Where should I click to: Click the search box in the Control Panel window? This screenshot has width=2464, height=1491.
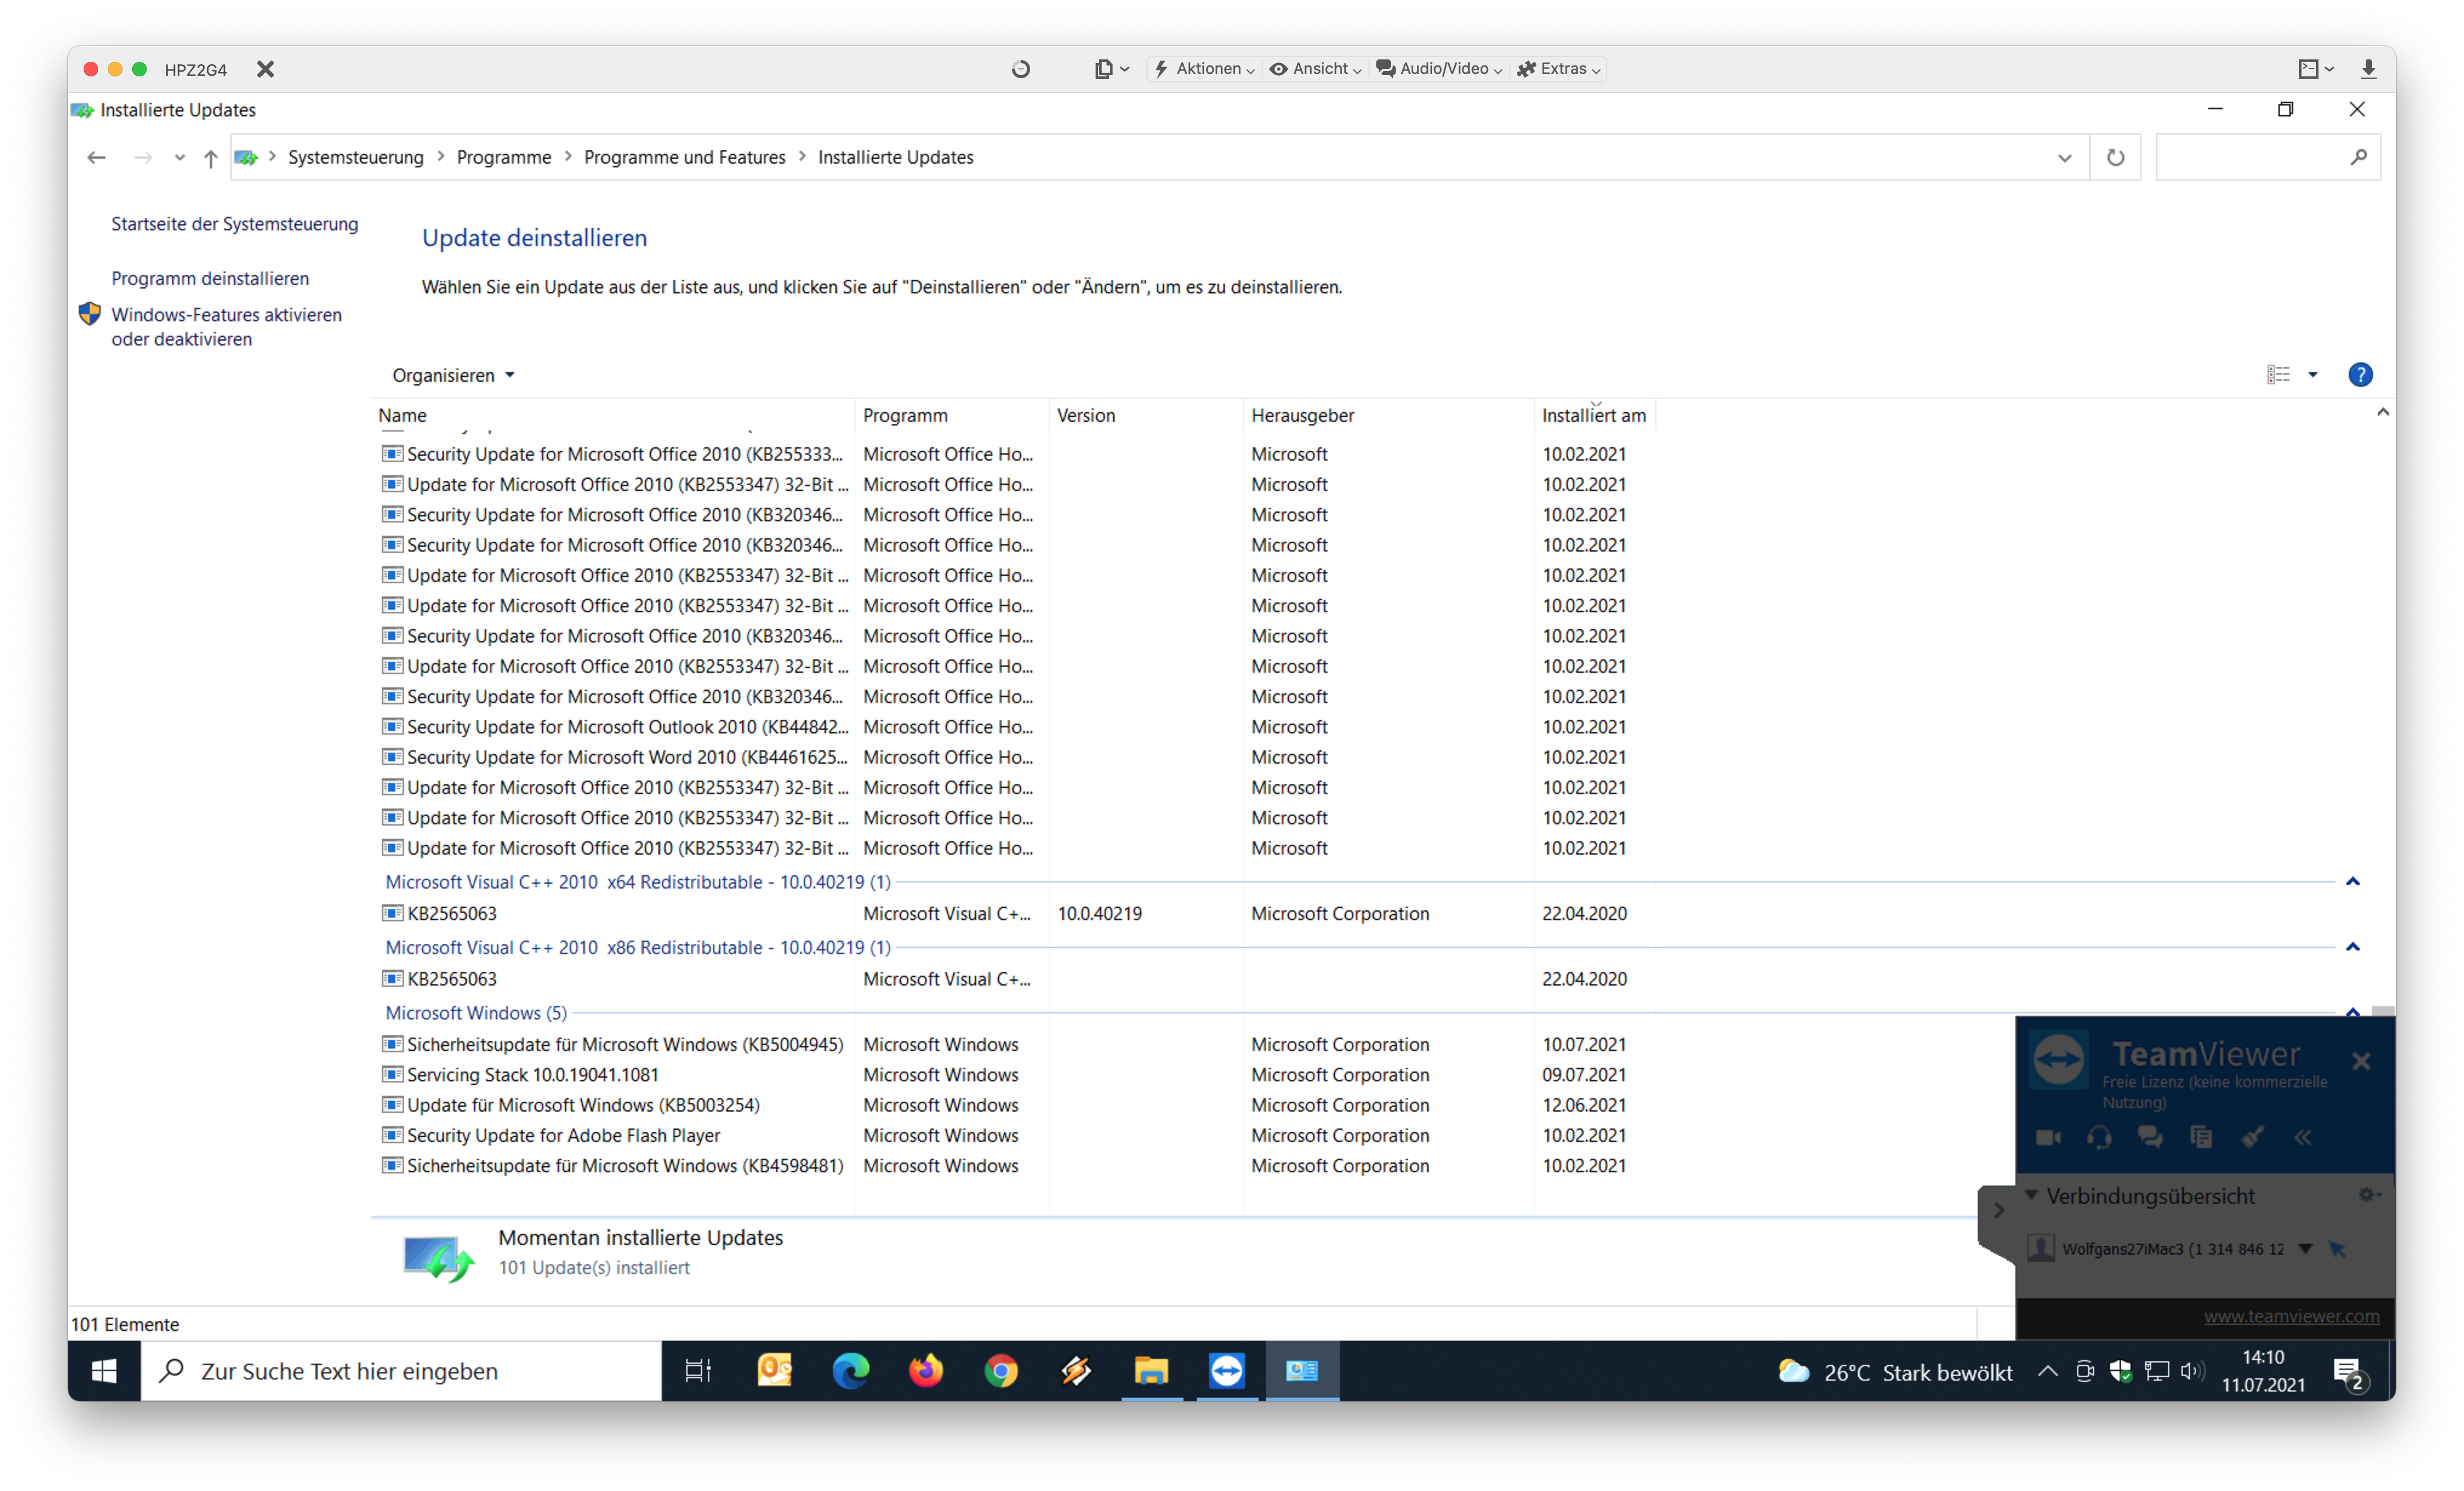pyautogui.click(x=2267, y=157)
